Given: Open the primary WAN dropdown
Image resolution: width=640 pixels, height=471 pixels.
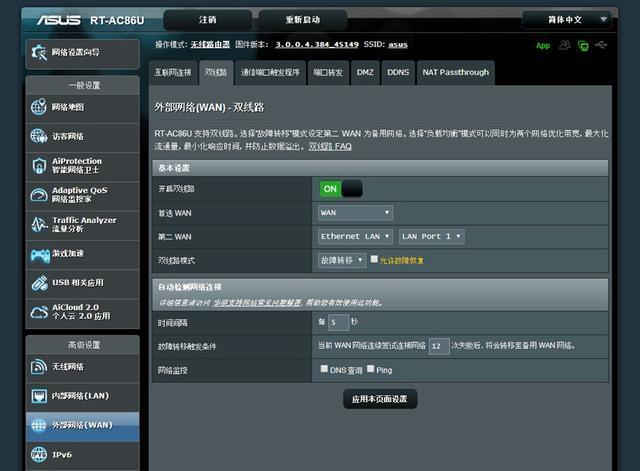Looking at the screenshot, I should [x=355, y=213].
